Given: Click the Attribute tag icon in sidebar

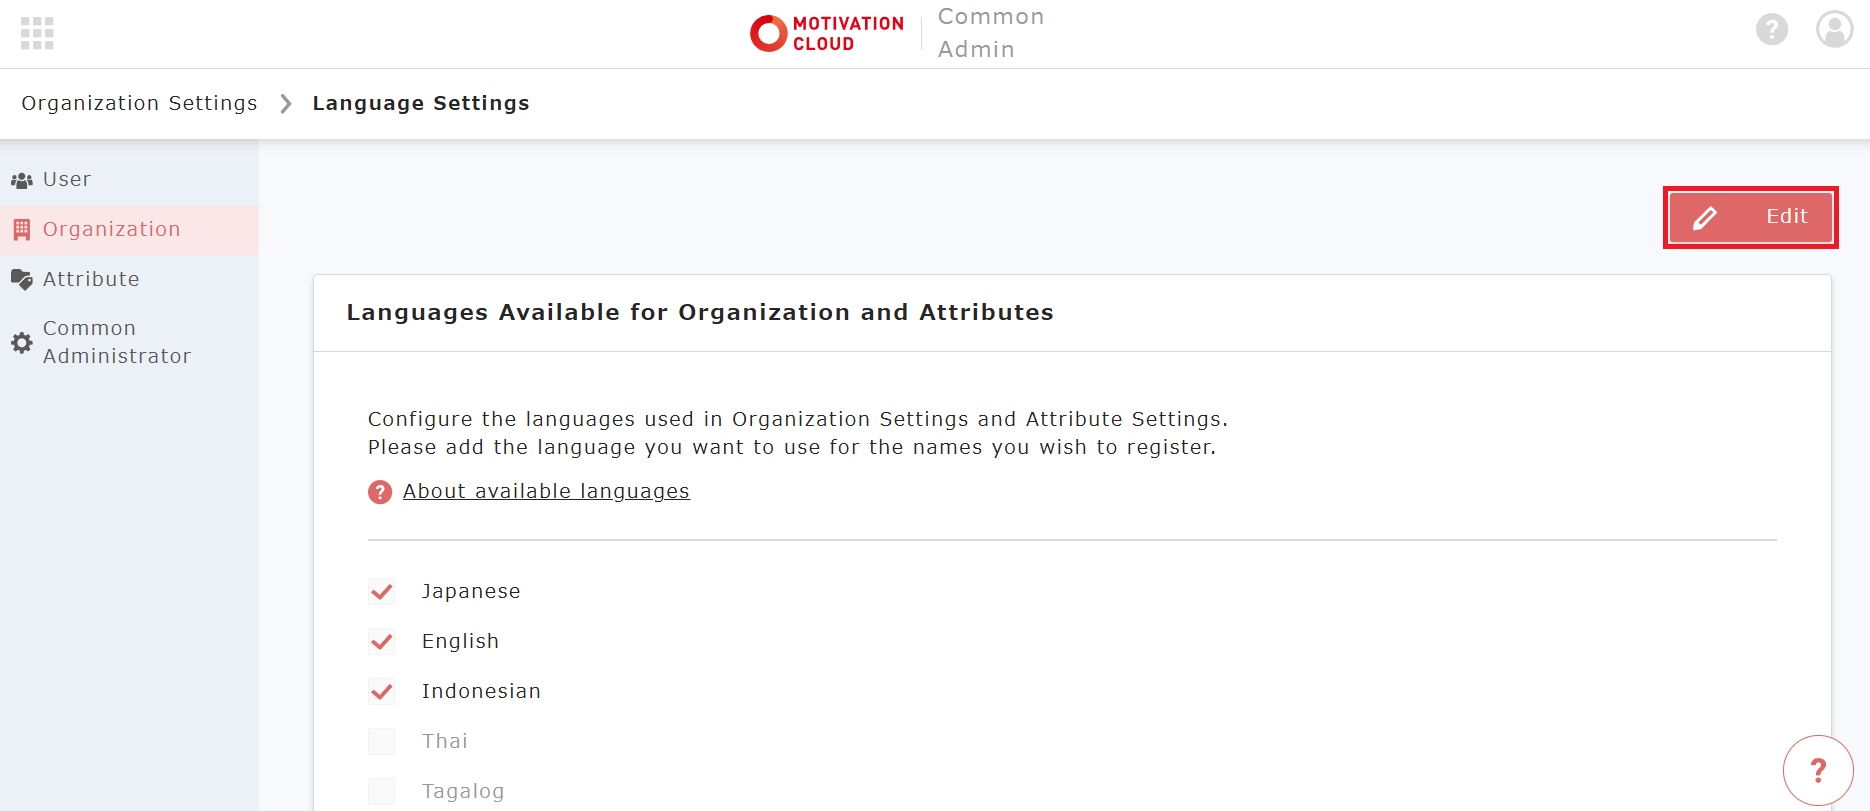Looking at the screenshot, I should click(22, 280).
